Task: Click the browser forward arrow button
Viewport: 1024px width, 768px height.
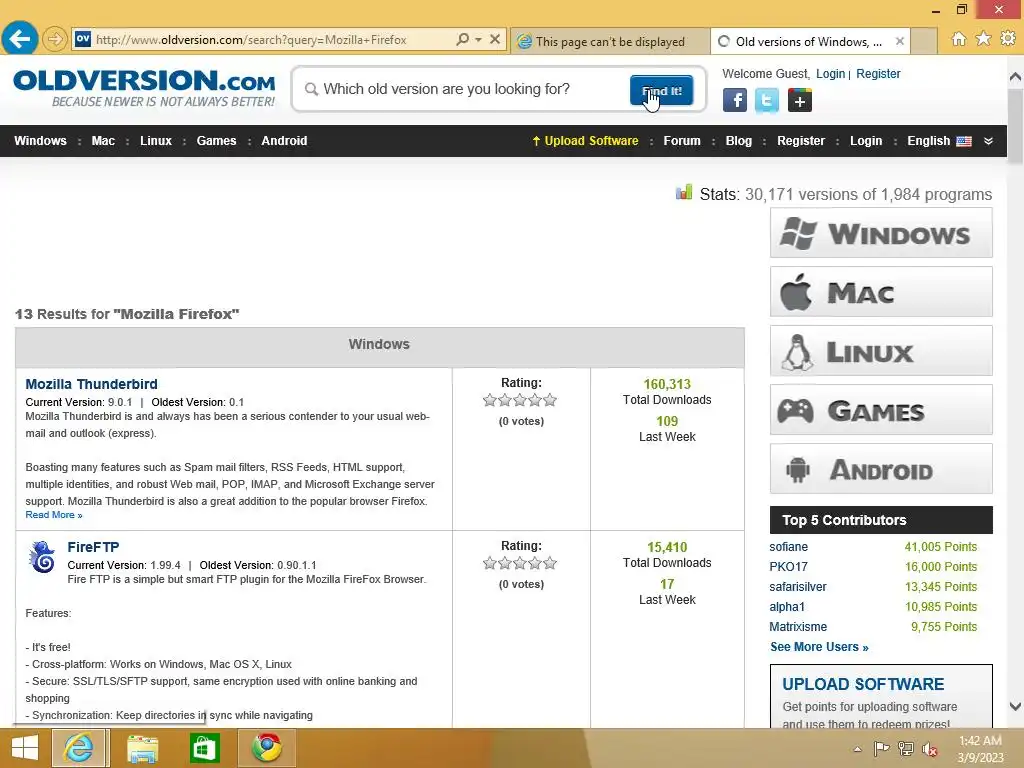Action: tap(56, 39)
